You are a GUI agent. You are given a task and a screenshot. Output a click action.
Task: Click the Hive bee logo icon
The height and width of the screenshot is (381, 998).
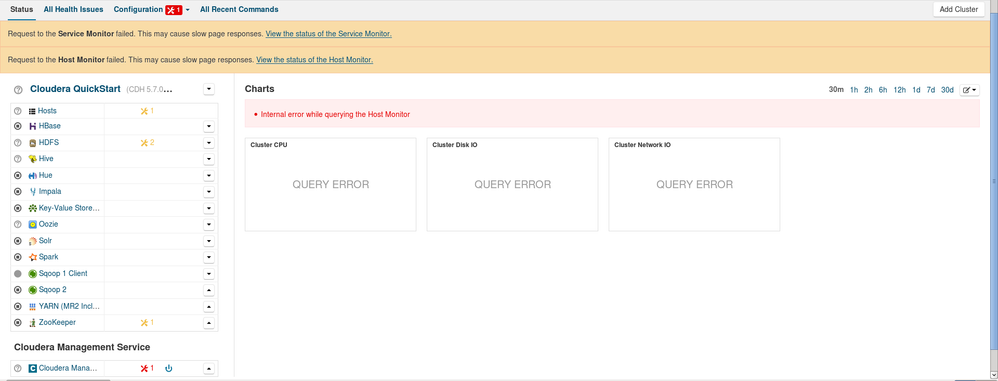pyautogui.click(x=32, y=159)
